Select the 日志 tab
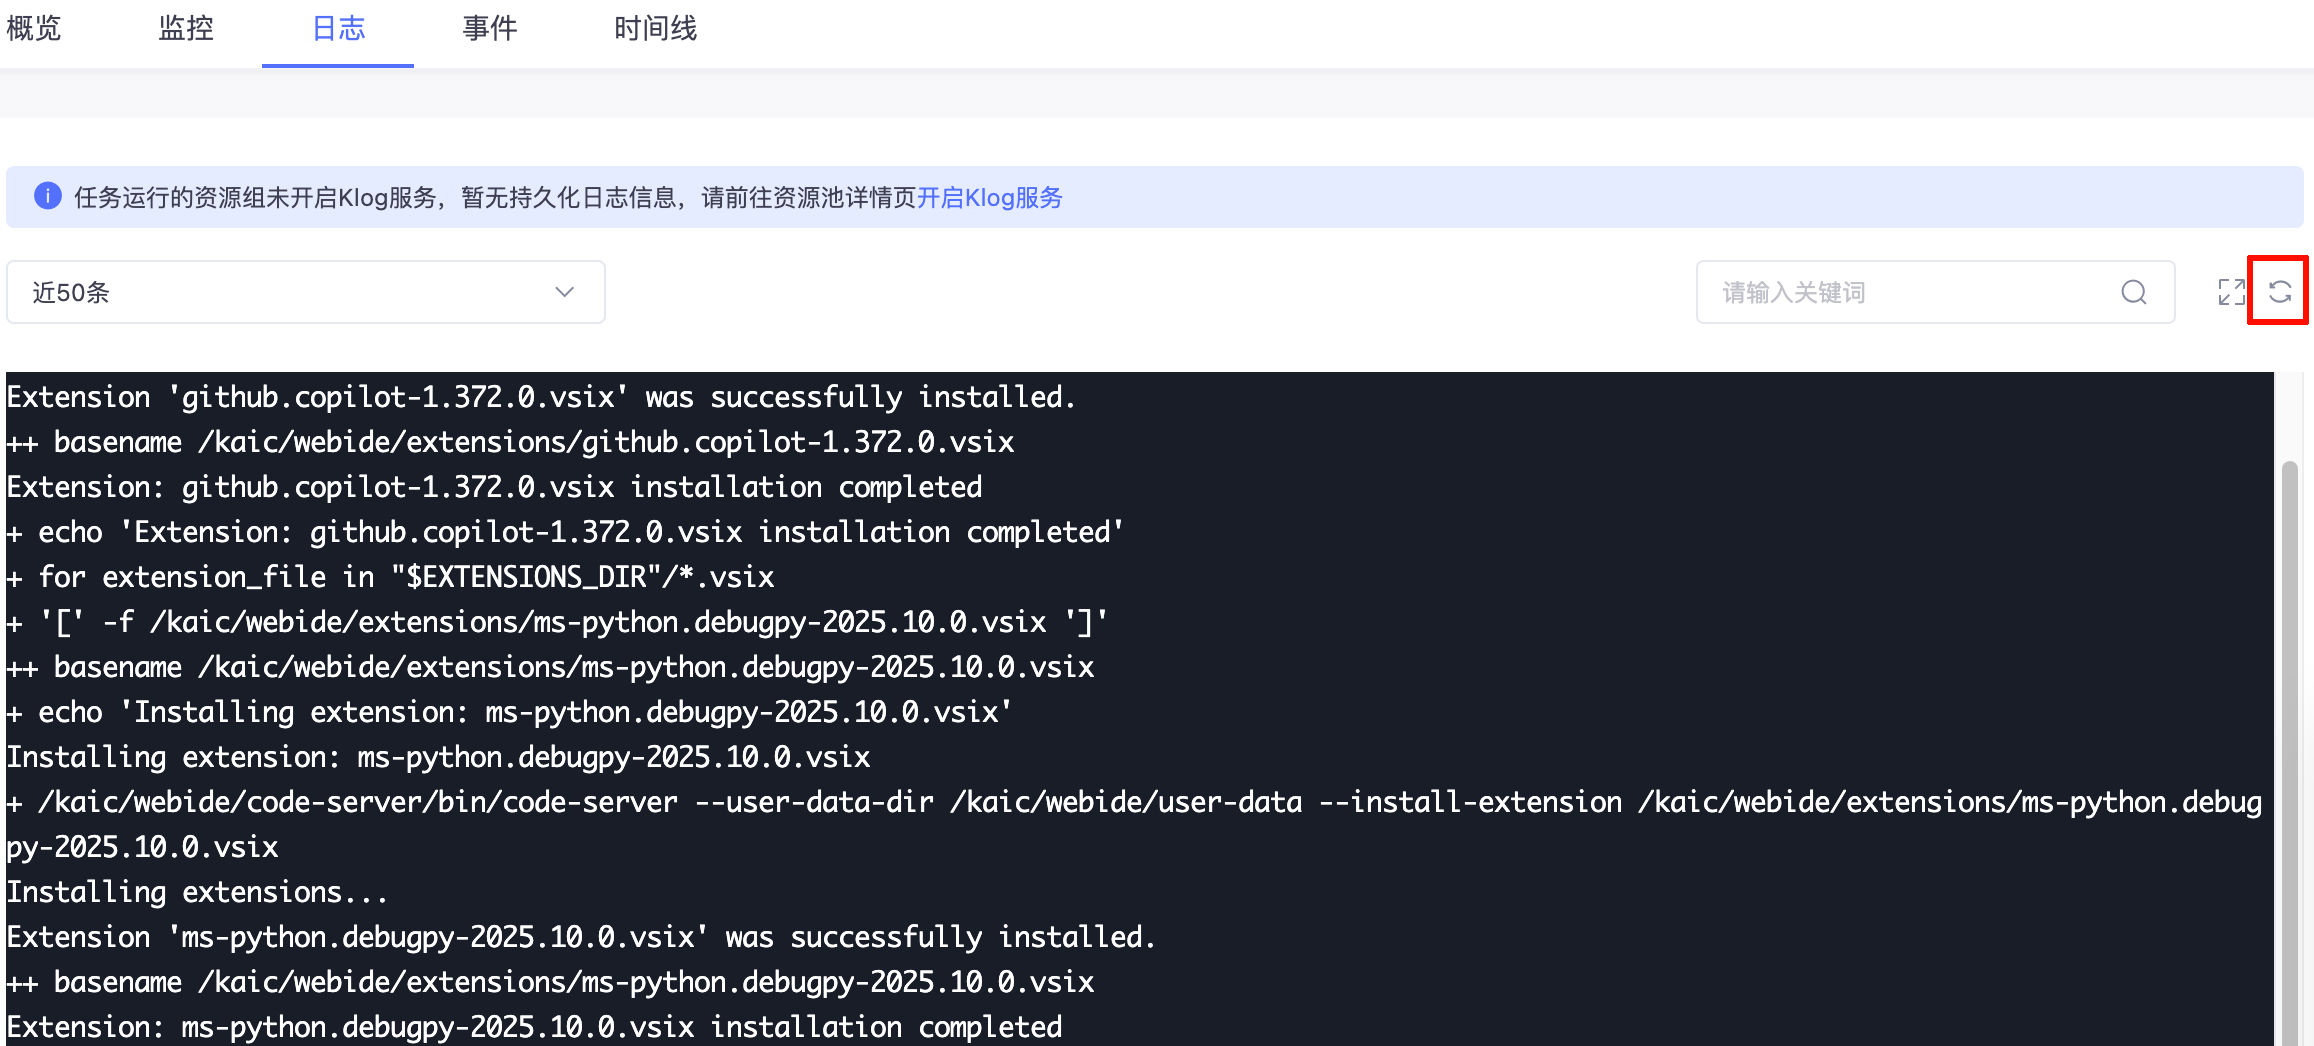2314x1046 pixels. [338, 28]
